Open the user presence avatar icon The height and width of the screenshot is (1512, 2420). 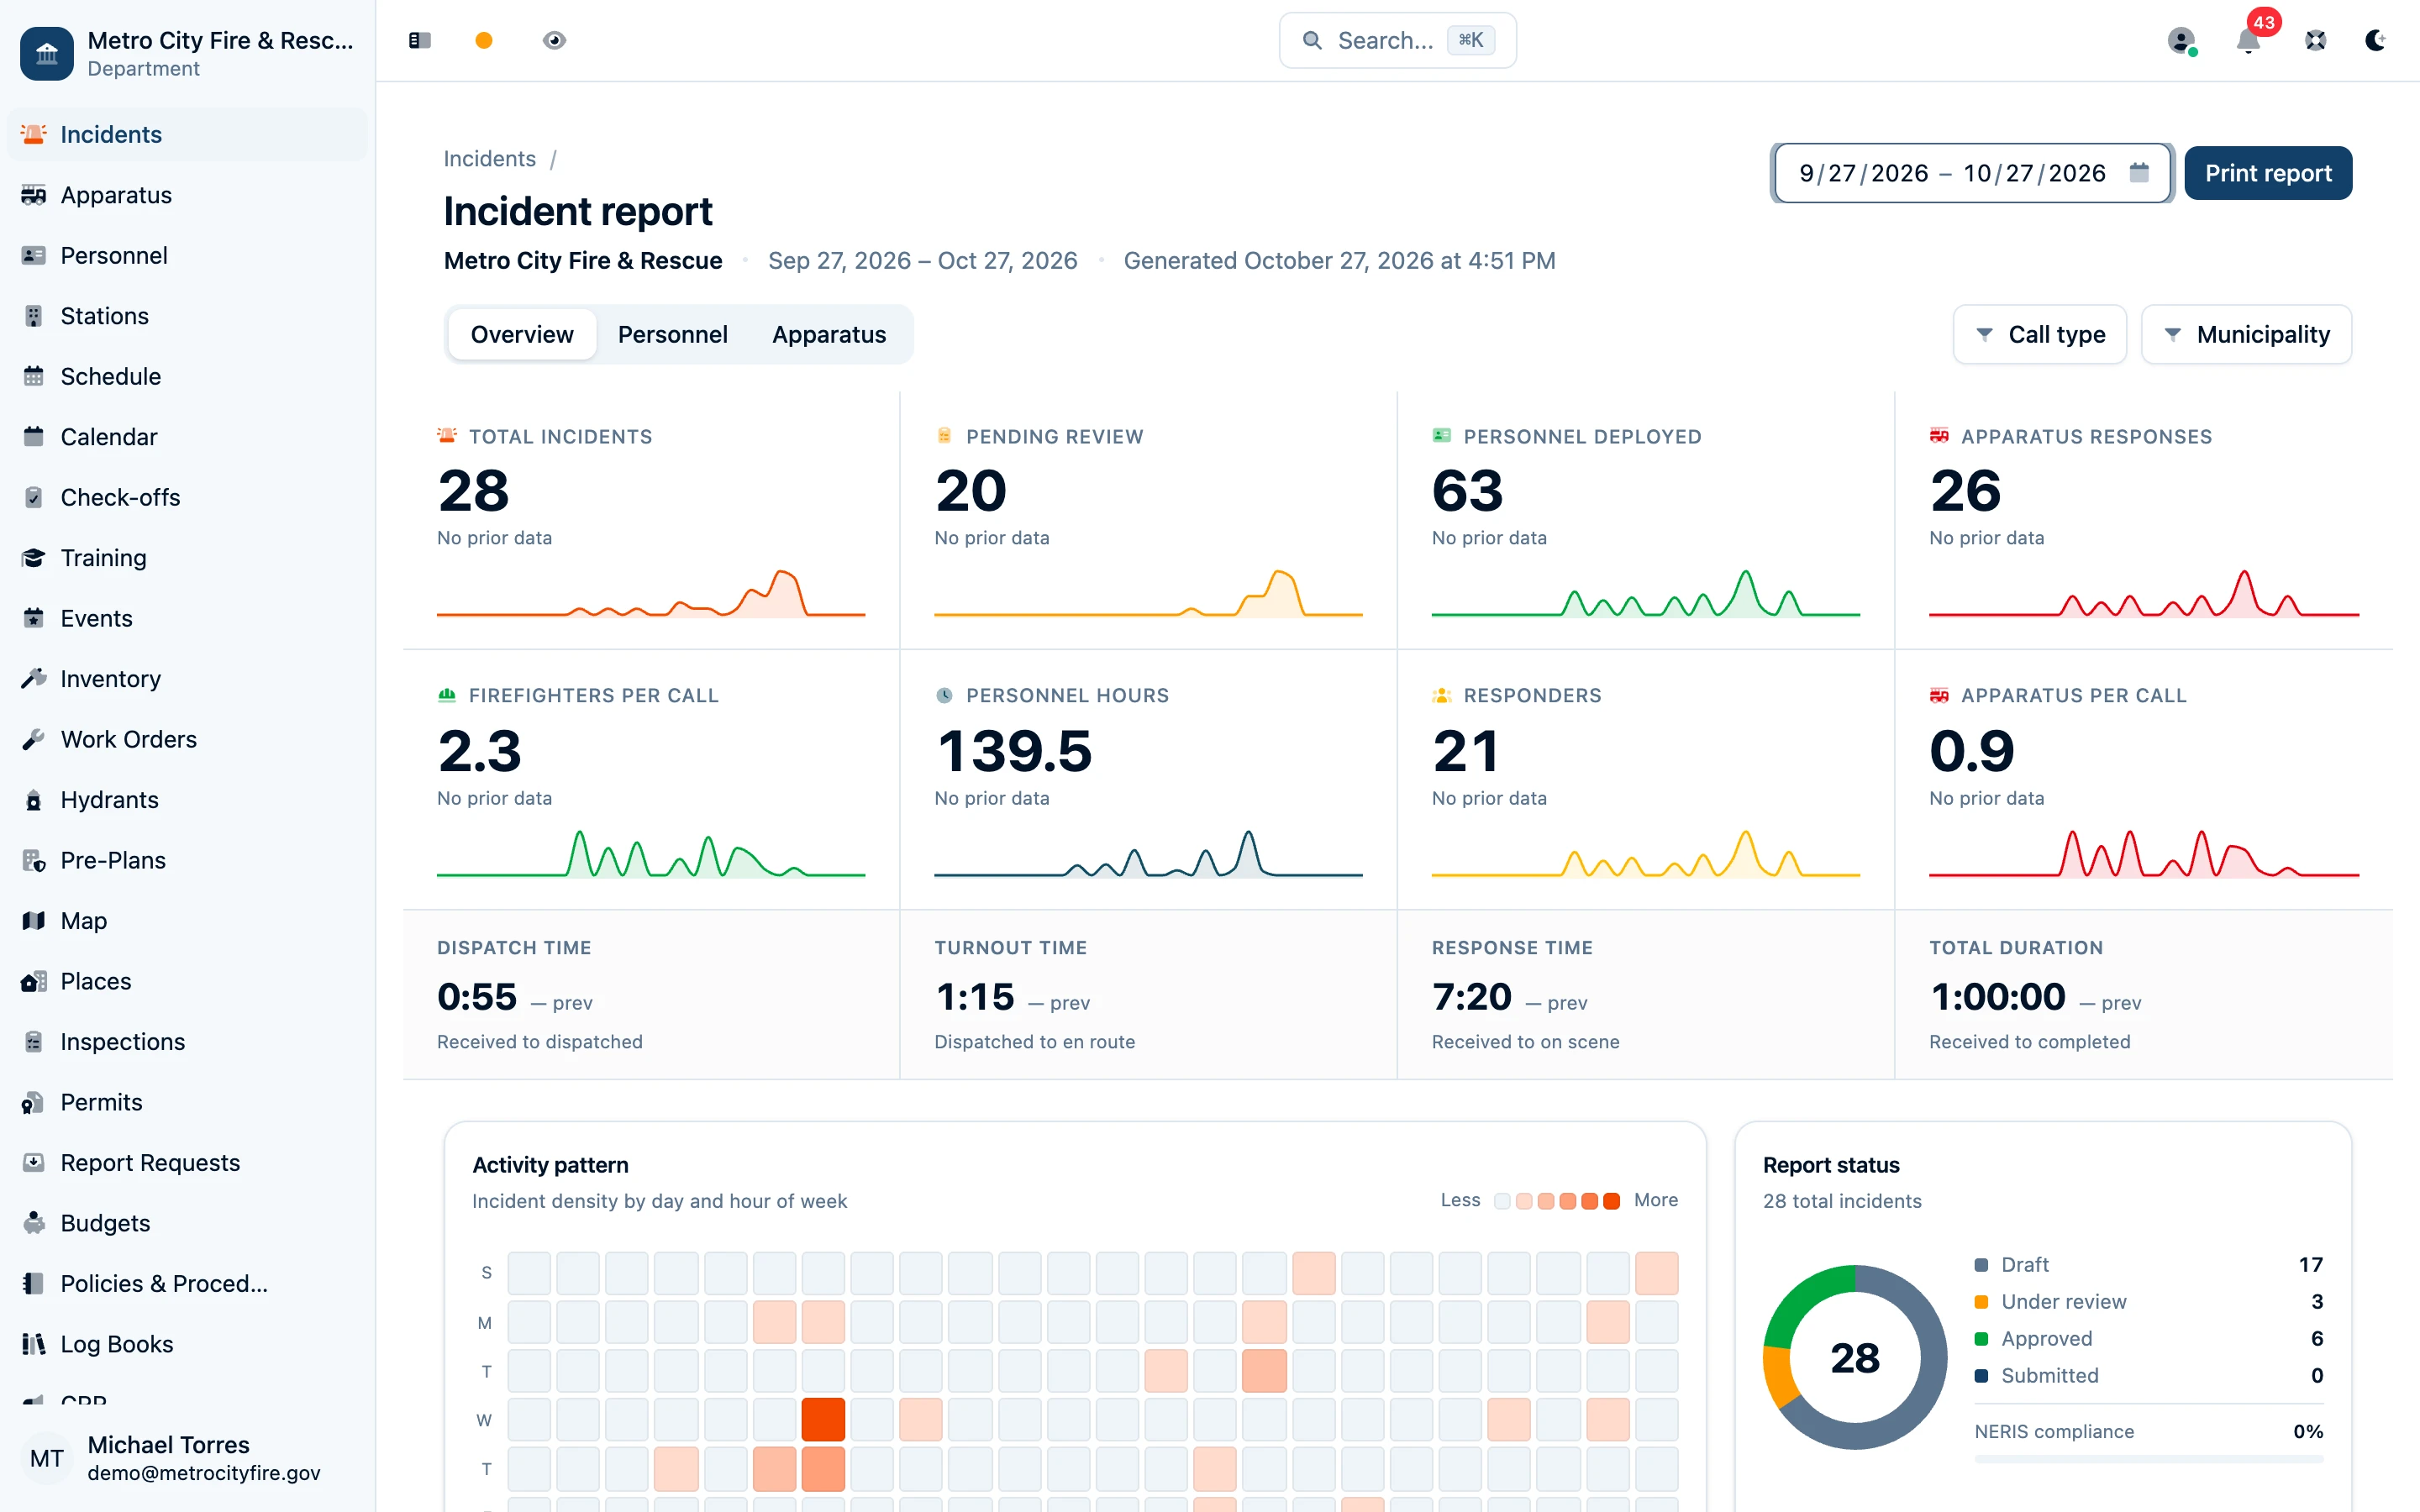(x=2181, y=40)
